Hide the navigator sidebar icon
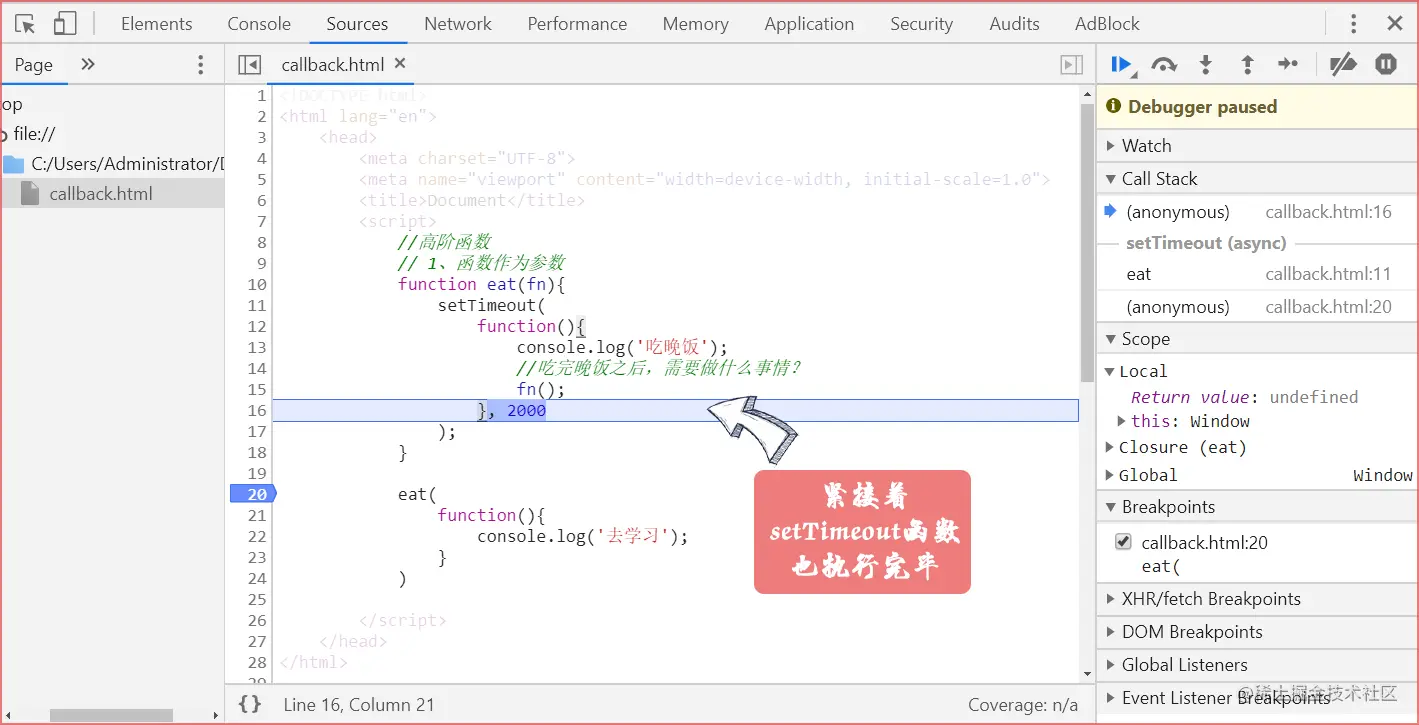Viewport: 1419px width, 725px height. tap(249, 65)
